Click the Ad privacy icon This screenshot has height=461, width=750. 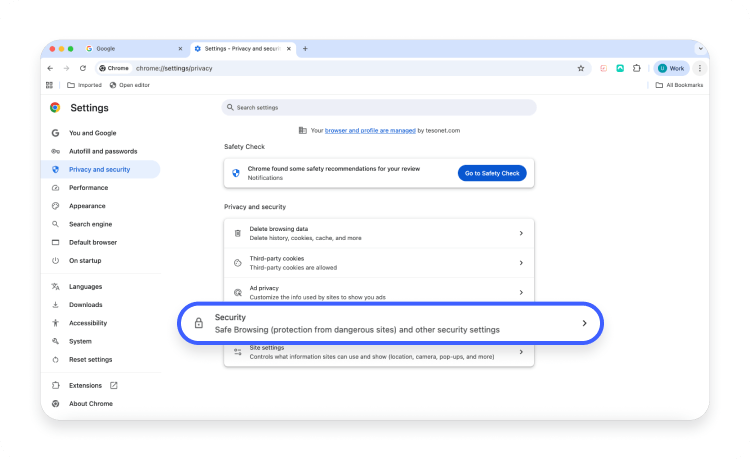238,293
